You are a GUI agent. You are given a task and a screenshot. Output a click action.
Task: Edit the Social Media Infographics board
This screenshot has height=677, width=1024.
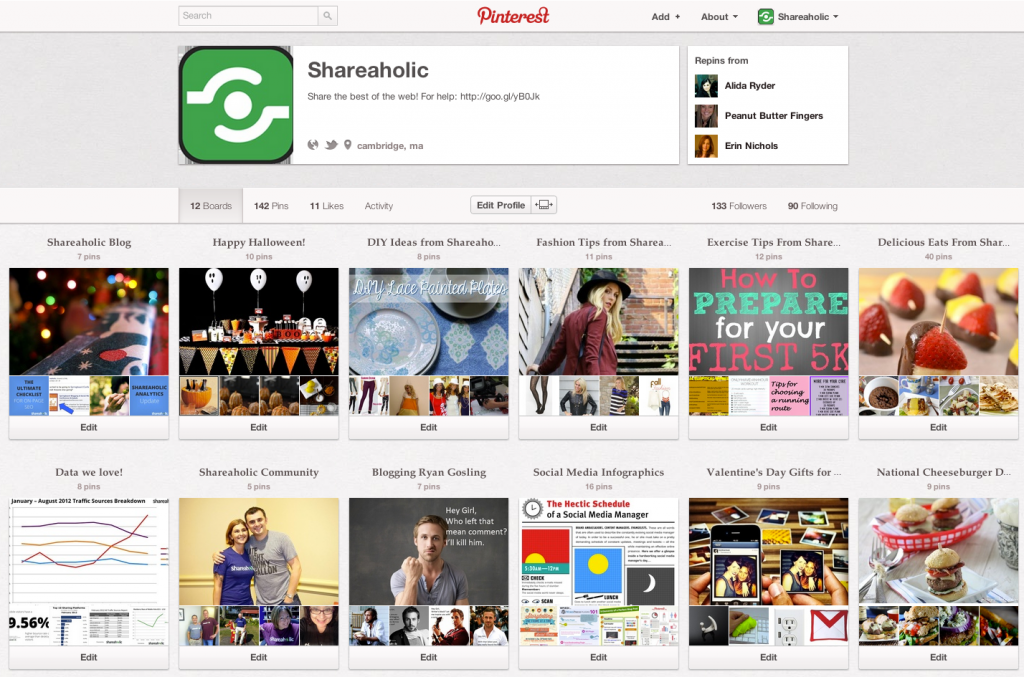tap(598, 657)
